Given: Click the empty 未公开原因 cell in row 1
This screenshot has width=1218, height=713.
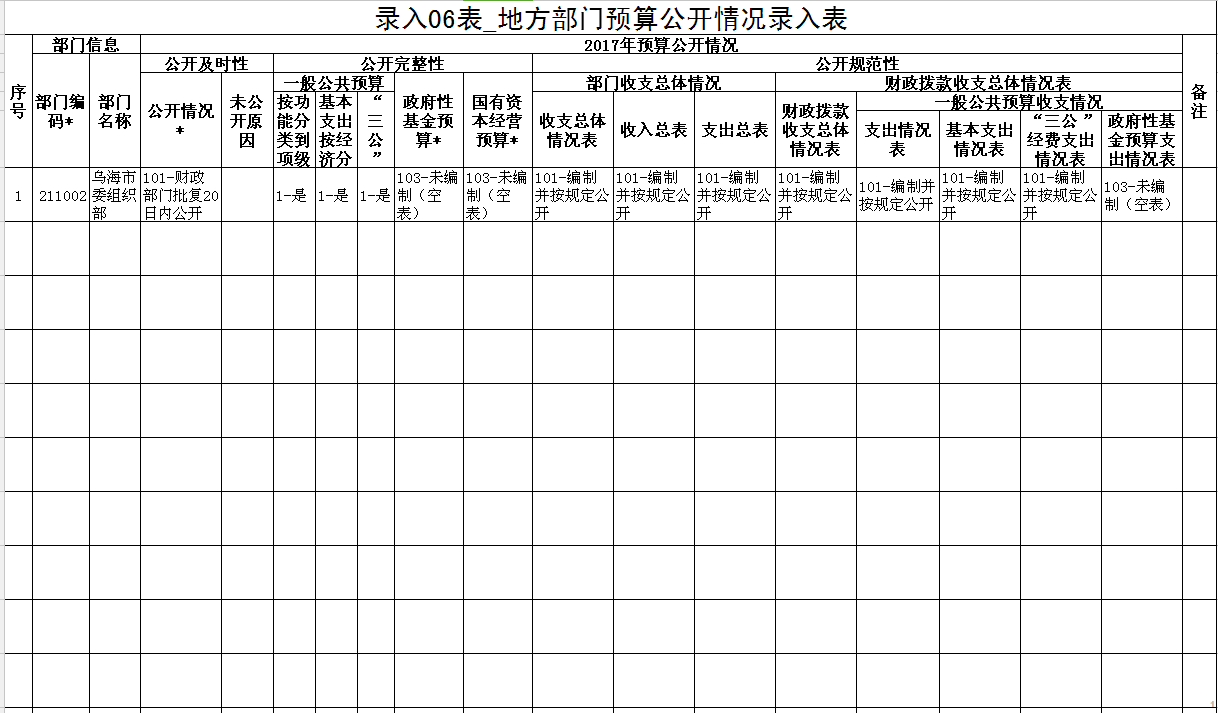Looking at the screenshot, I should point(247,195).
